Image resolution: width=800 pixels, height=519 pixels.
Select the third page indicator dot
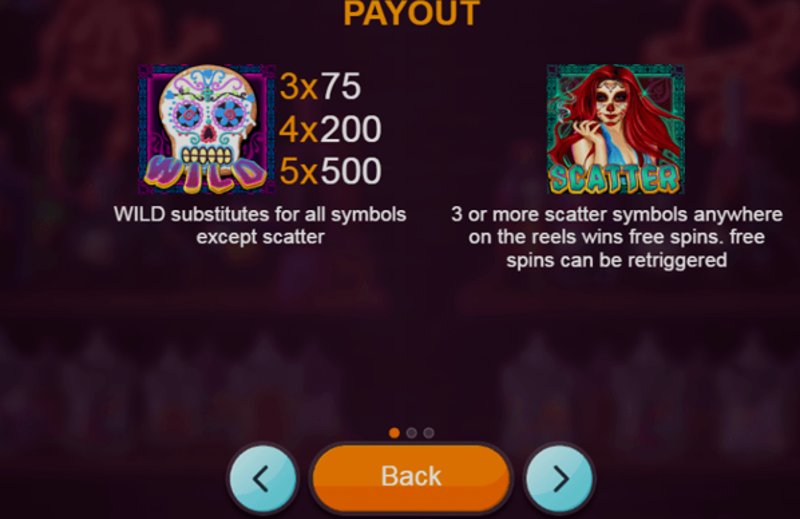click(429, 433)
